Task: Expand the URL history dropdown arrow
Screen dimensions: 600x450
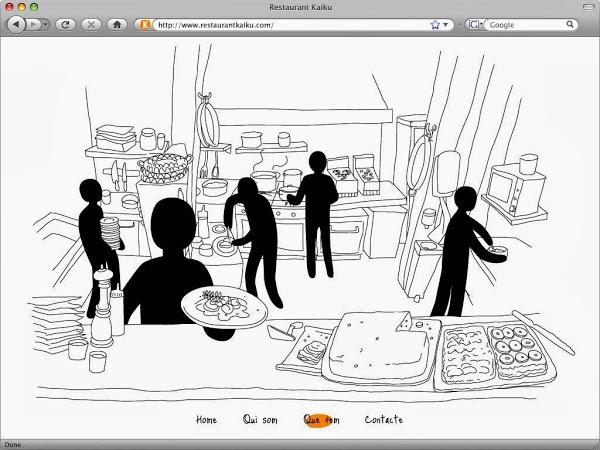Action: click(x=446, y=25)
